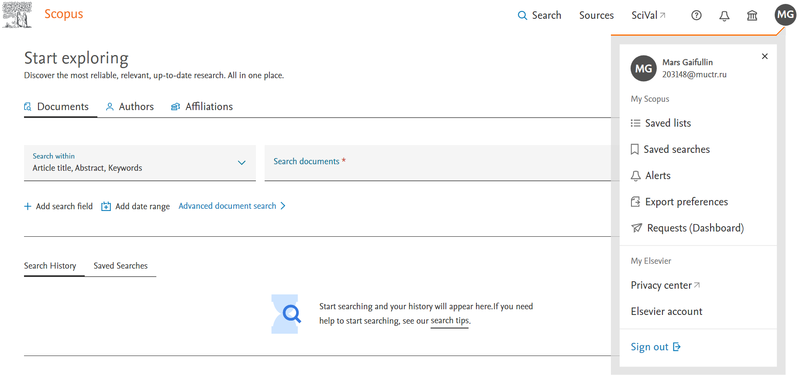Click the calendar icon for date range
This screenshot has height=387, width=800.
106,207
